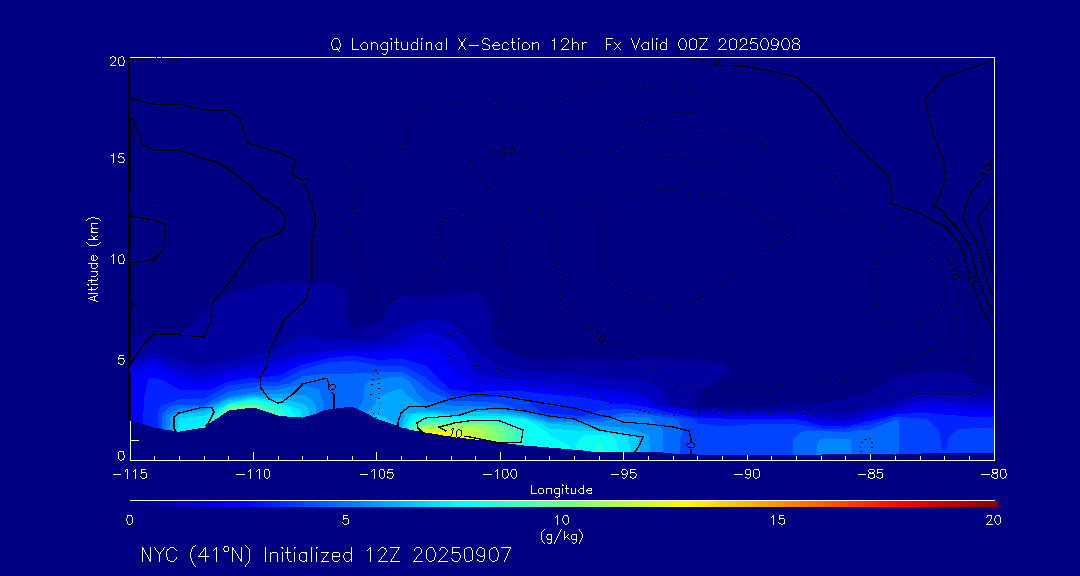The image size is (1080, 576).
Task: Click the color bar's 20 value label
Action: pos(992,520)
